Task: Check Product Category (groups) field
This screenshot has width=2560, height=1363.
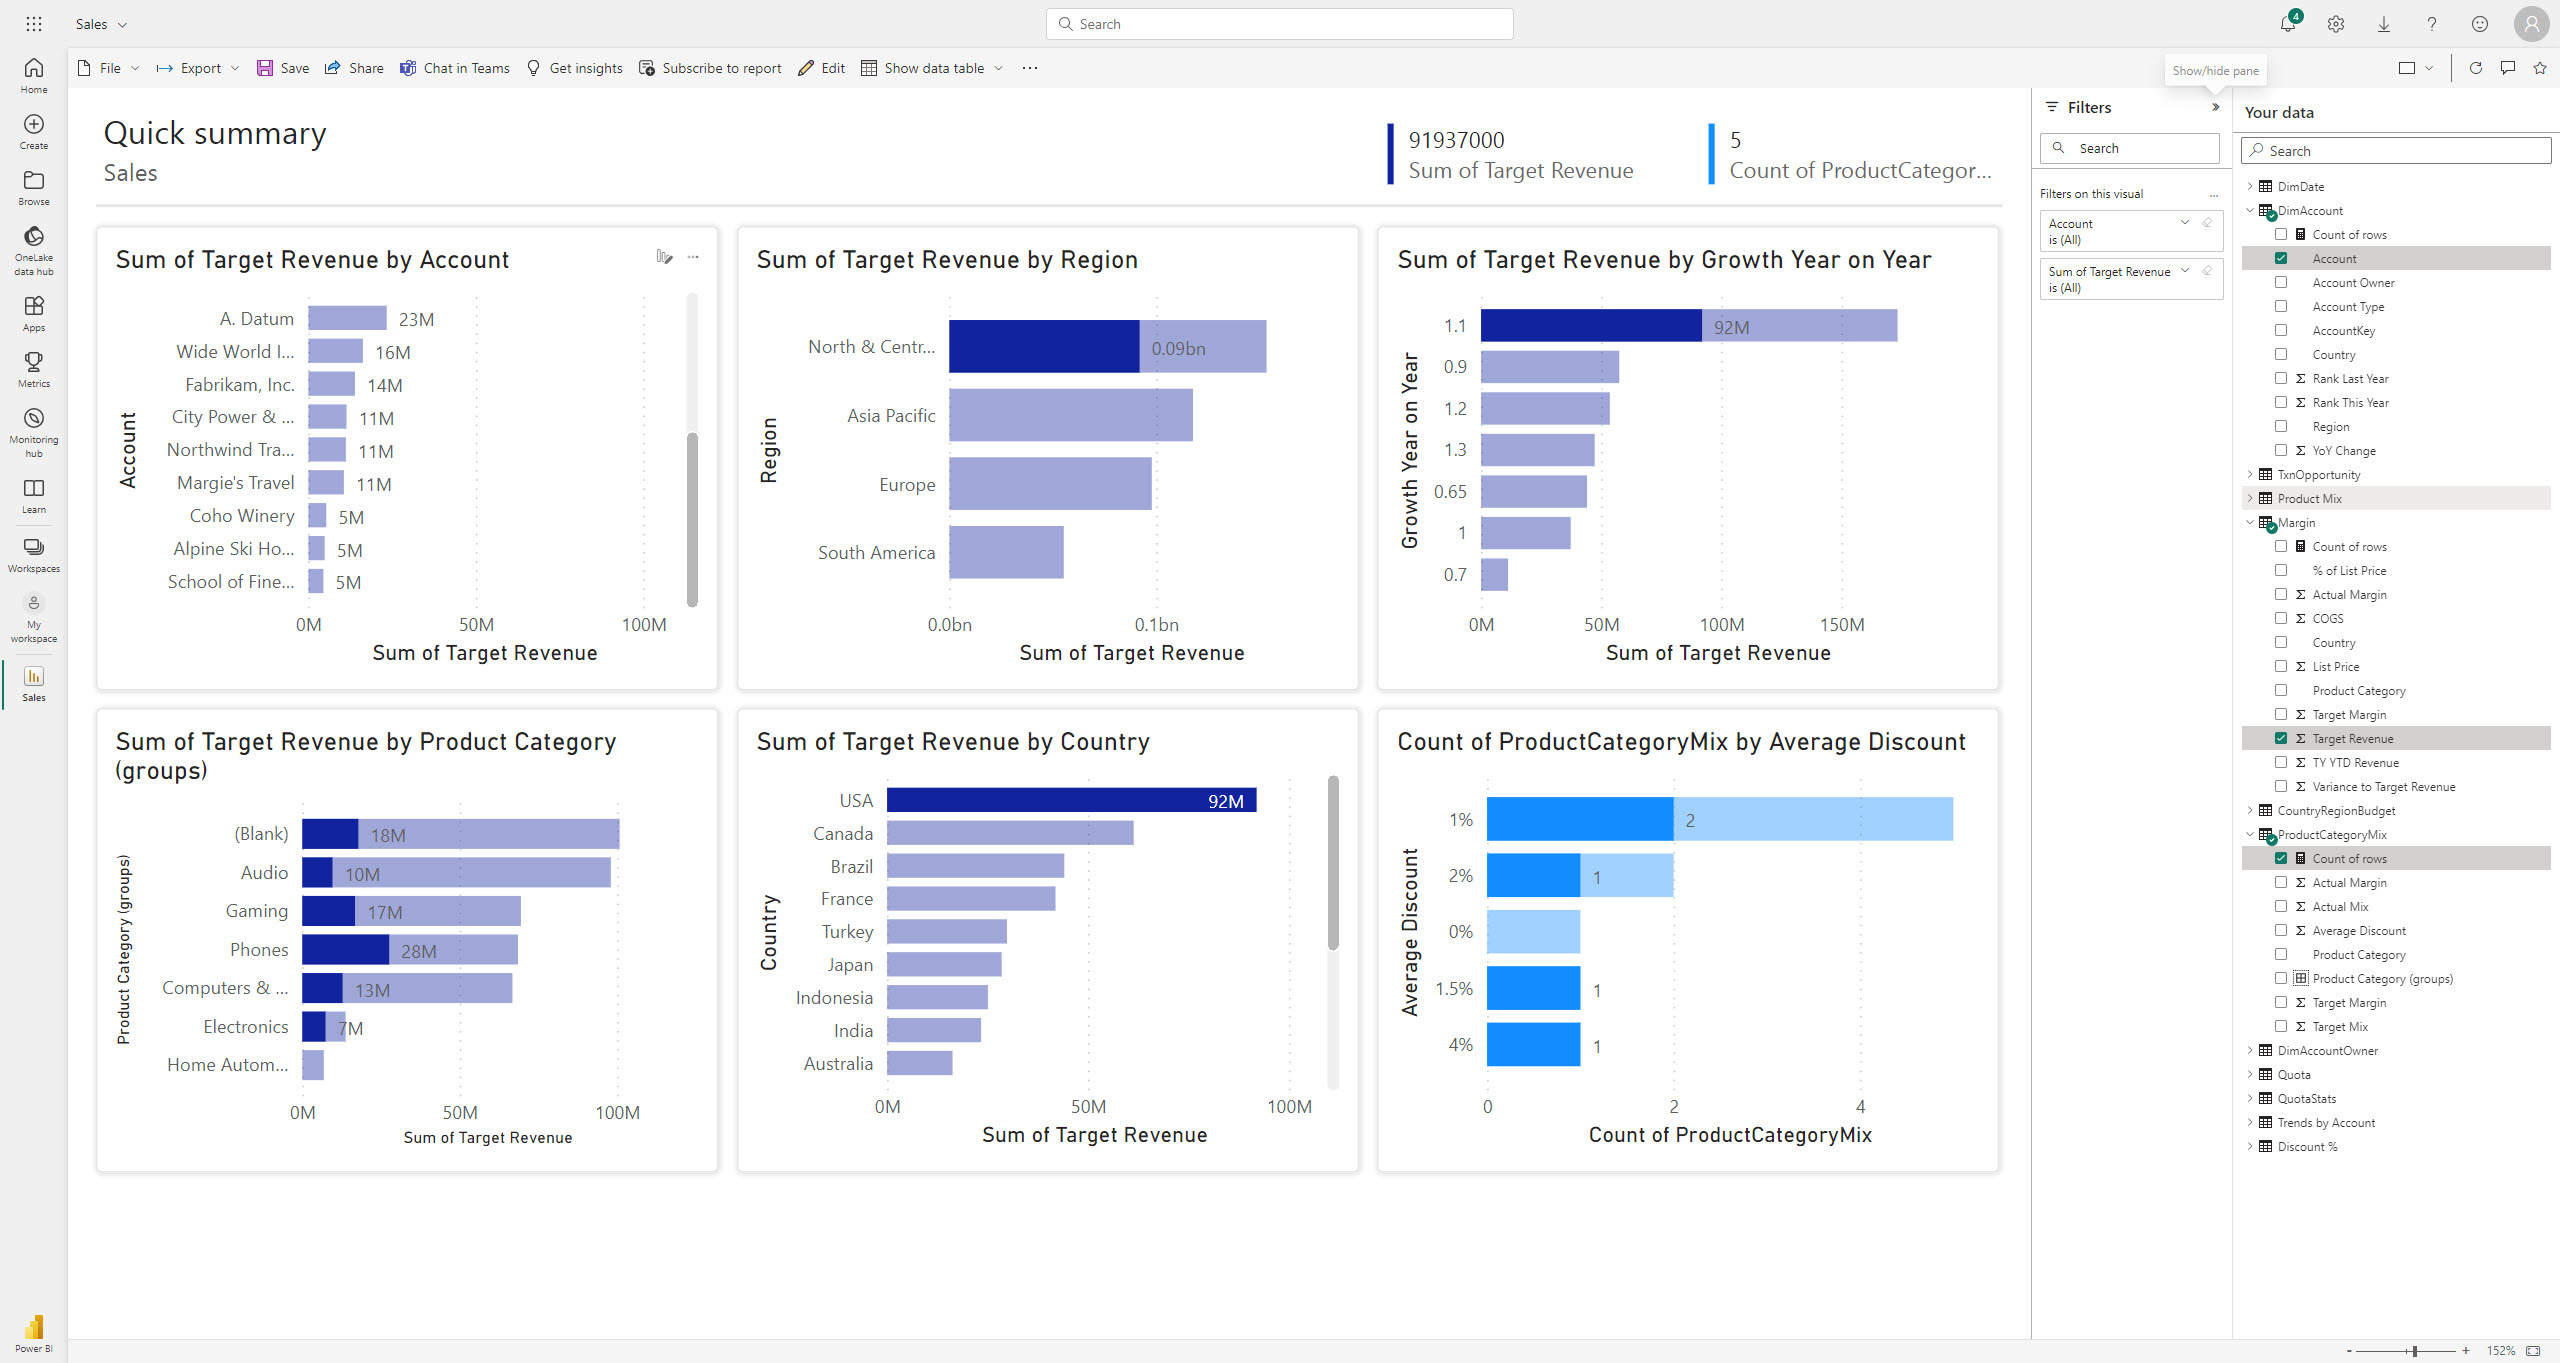Action: pos(2281,978)
